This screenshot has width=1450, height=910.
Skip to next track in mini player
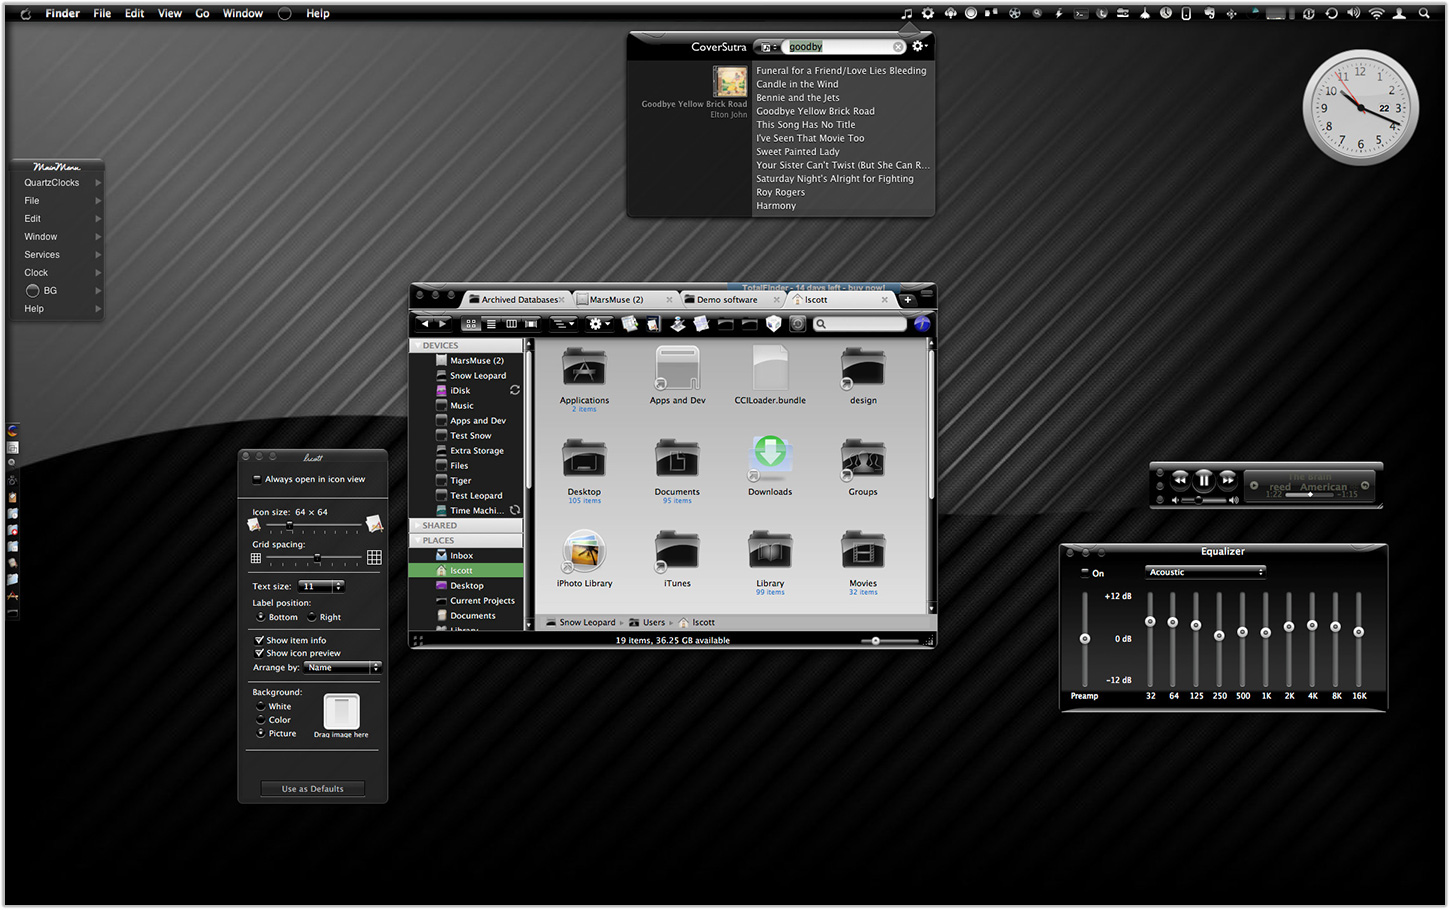pyautogui.click(x=1228, y=480)
